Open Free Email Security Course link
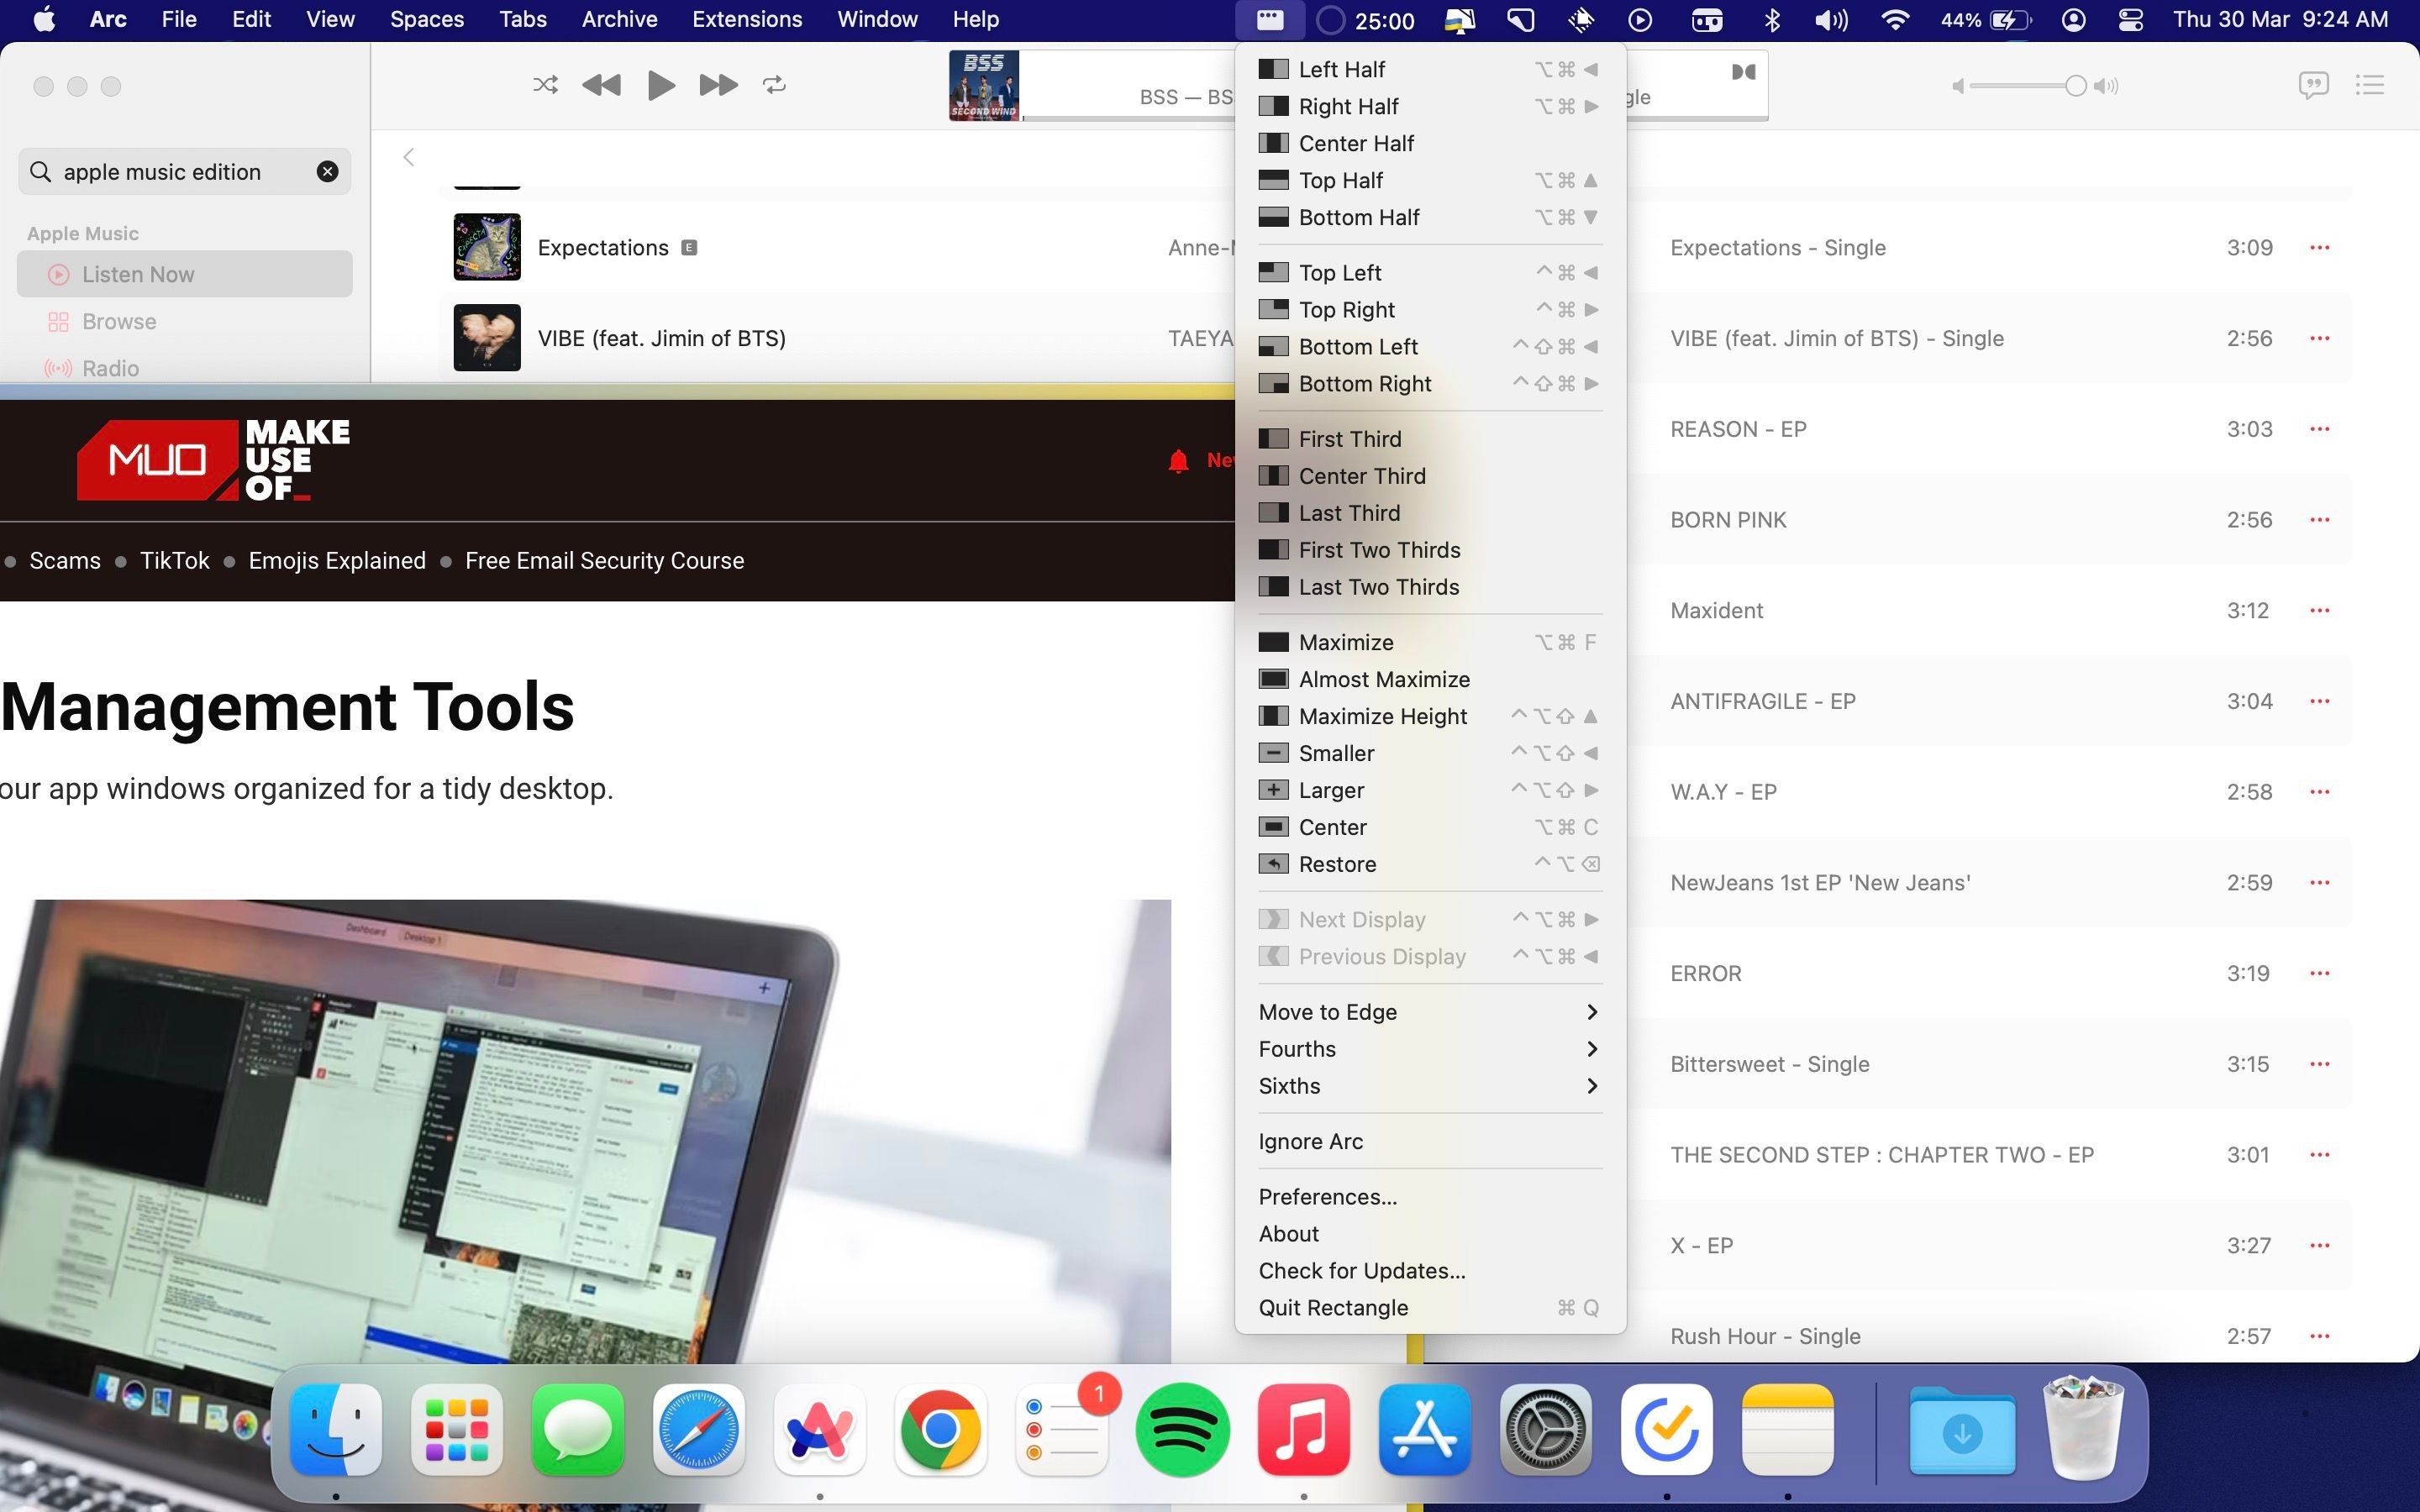 point(604,560)
